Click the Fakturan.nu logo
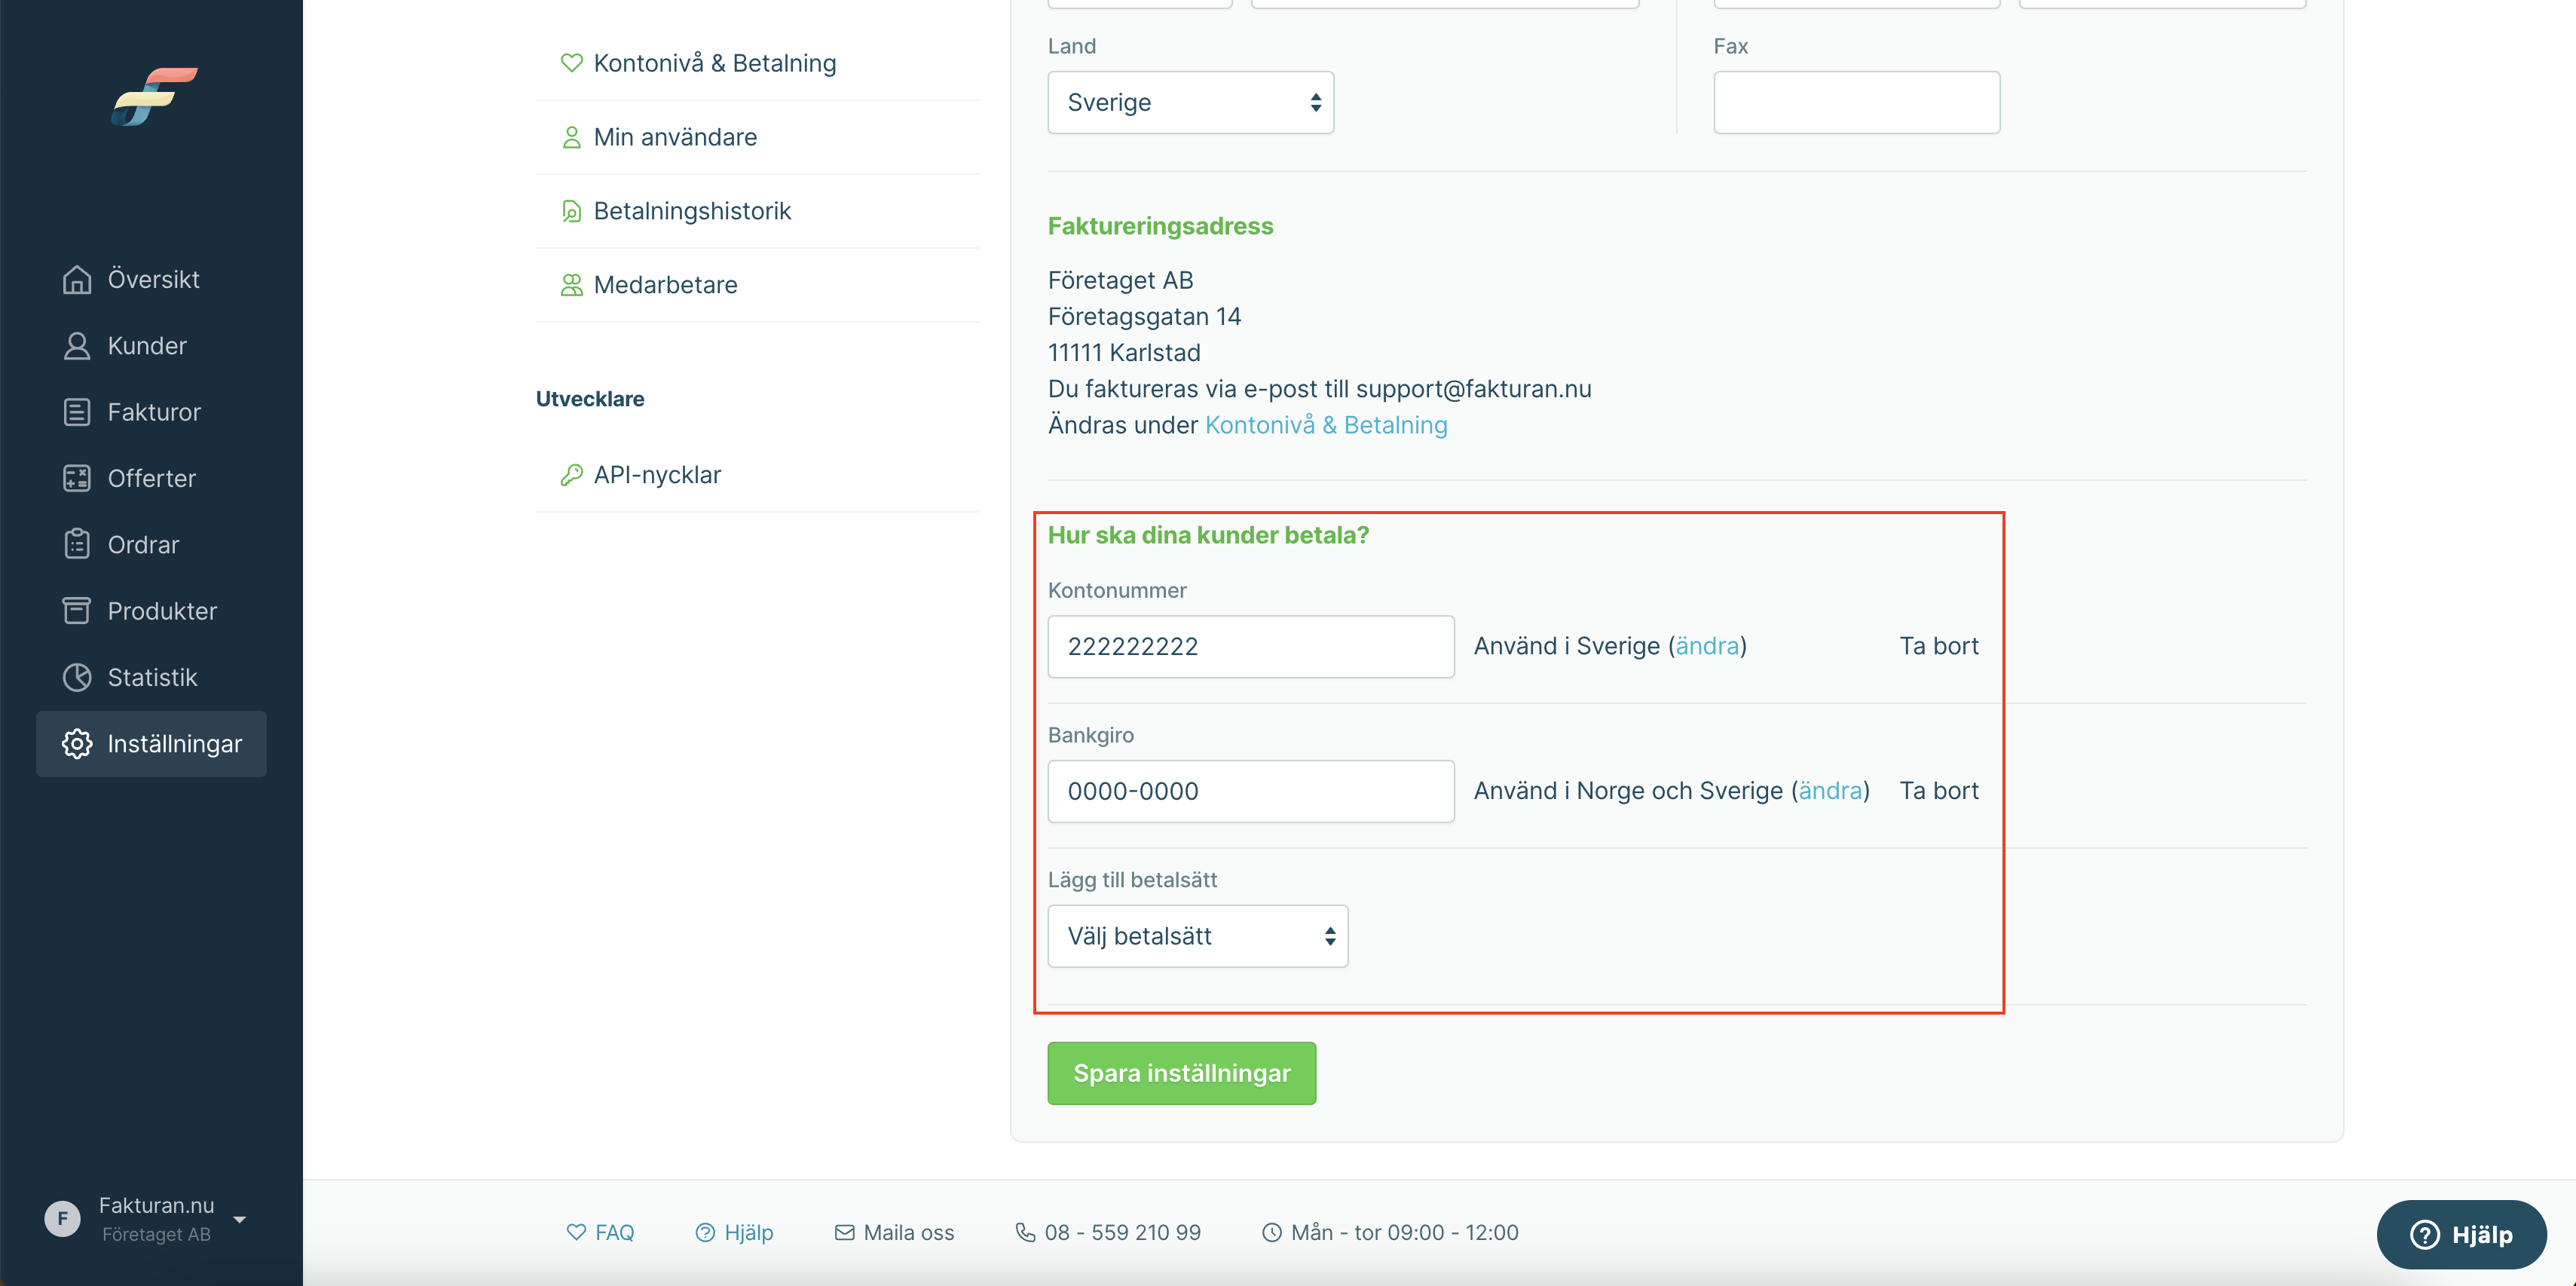The image size is (2576, 1286). tap(154, 97)
